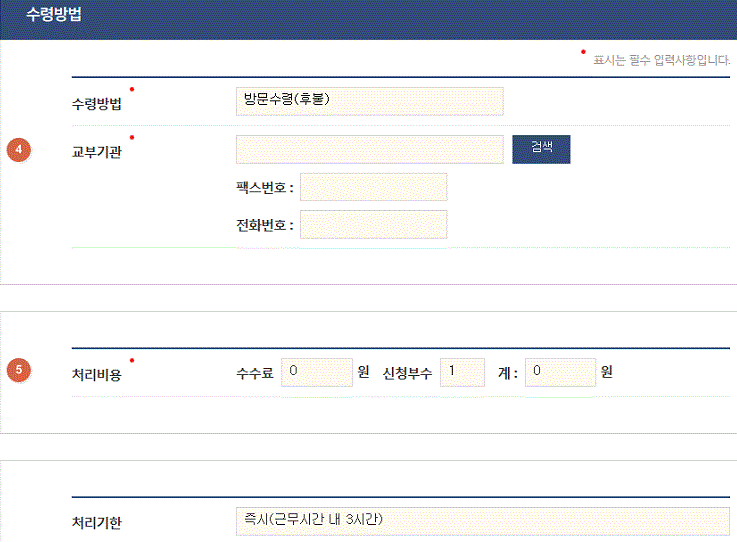
Task: Click the 처리비용 row label
Action: tap(96, 375)
